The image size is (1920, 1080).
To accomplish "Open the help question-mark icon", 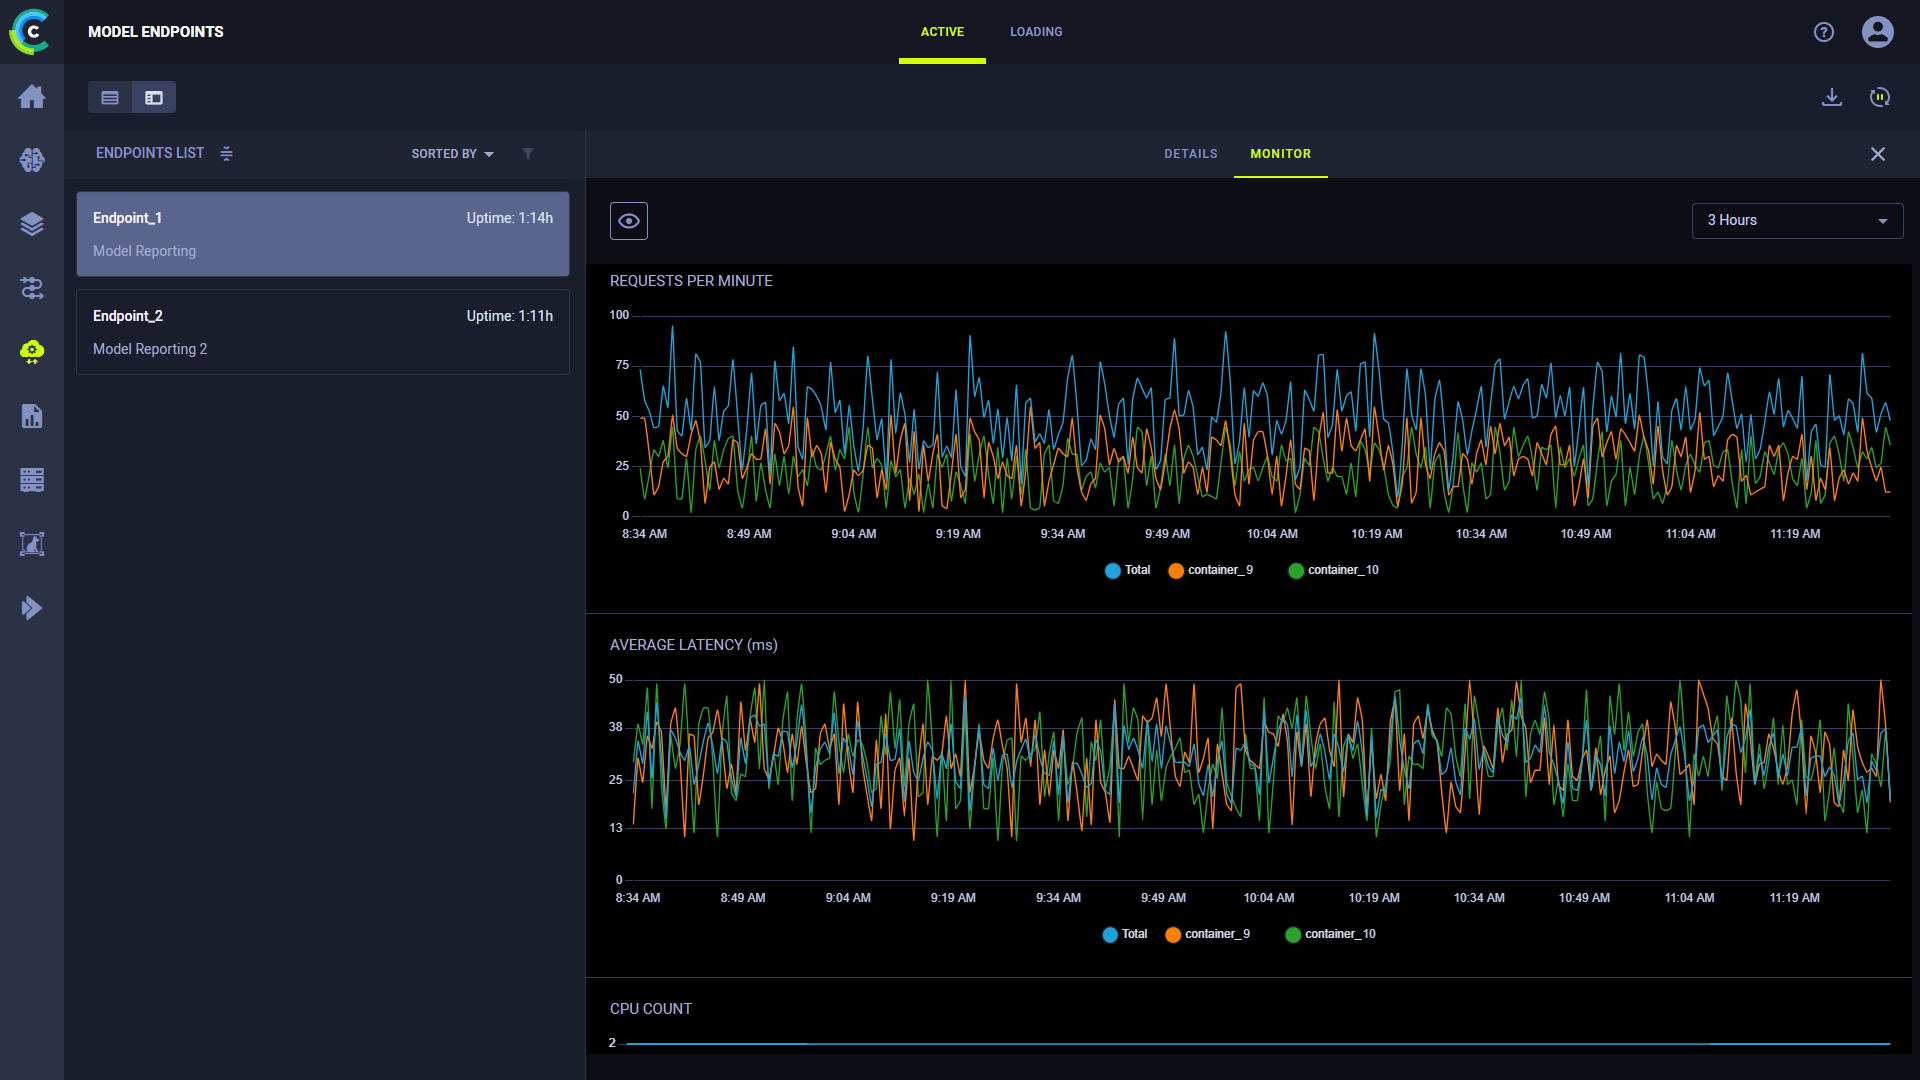I will tap(1824, 32).
